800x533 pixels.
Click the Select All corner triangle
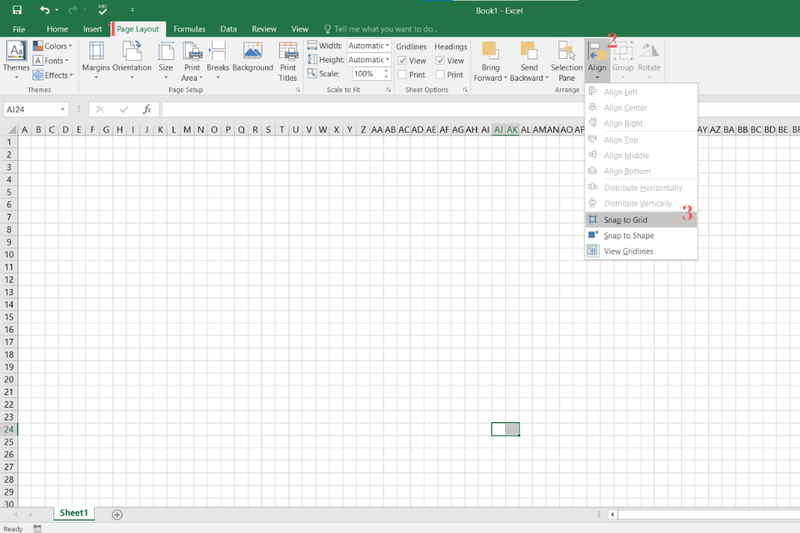click(x=10, y=130)
